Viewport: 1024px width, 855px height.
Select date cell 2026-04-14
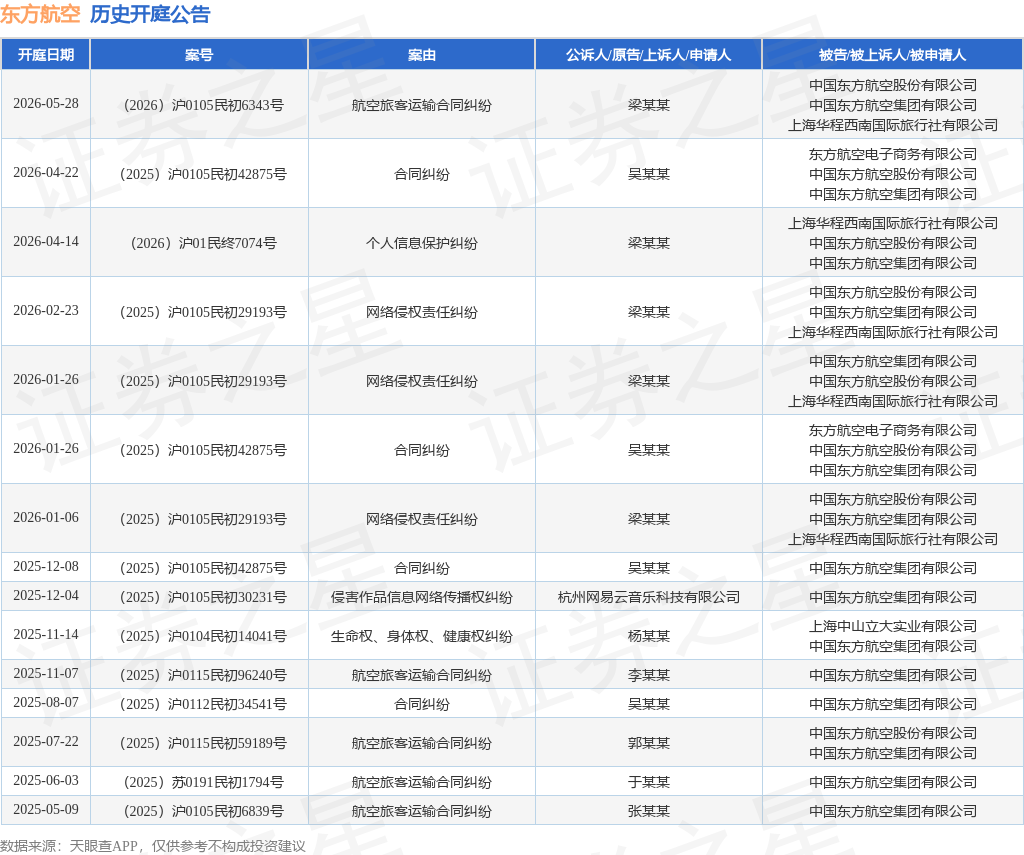46,242
